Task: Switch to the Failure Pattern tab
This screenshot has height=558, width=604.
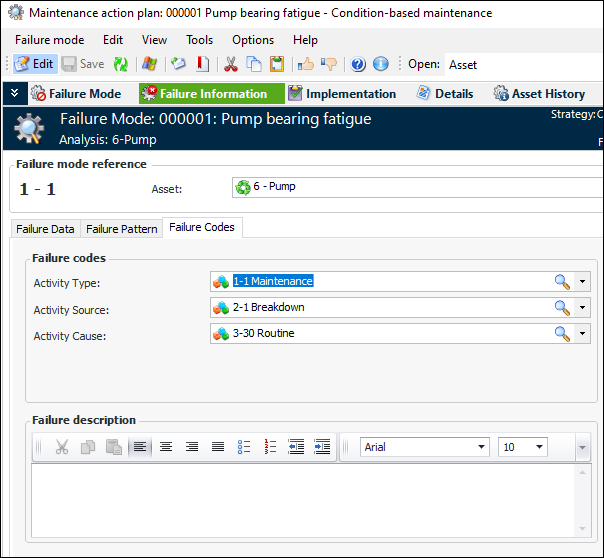Action: [121, 229]
